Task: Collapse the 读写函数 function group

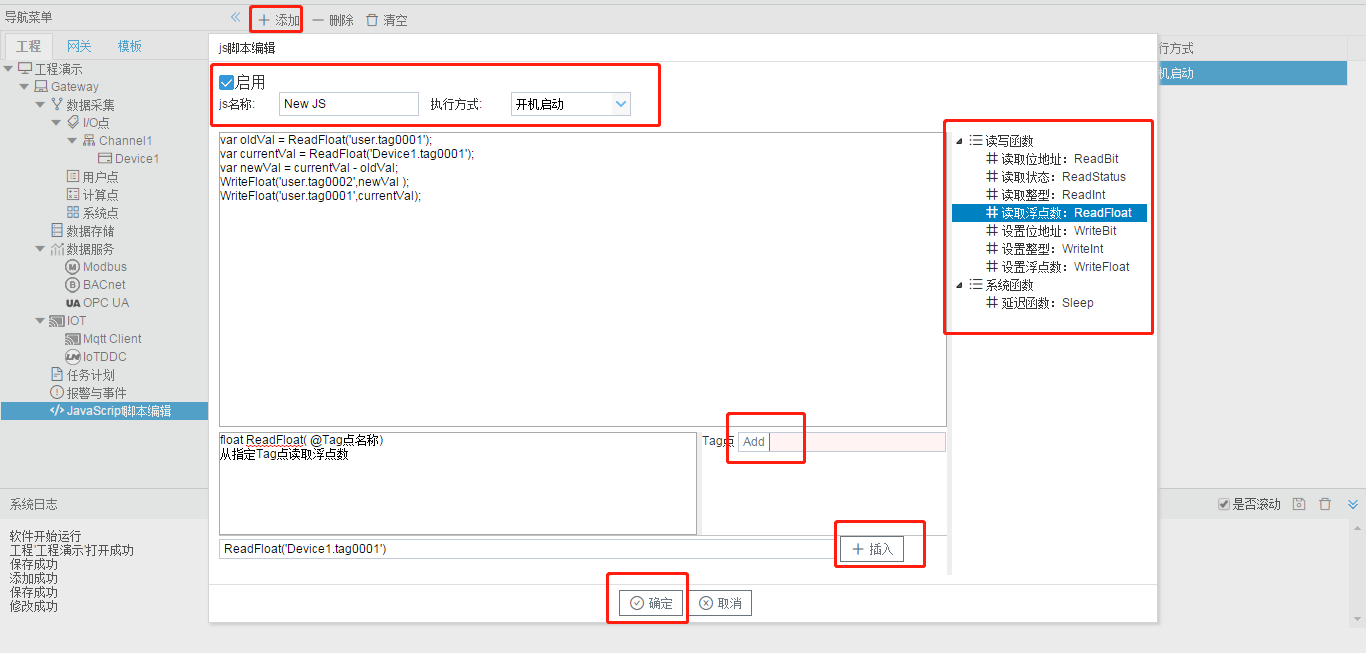Action: click(960, 141)
